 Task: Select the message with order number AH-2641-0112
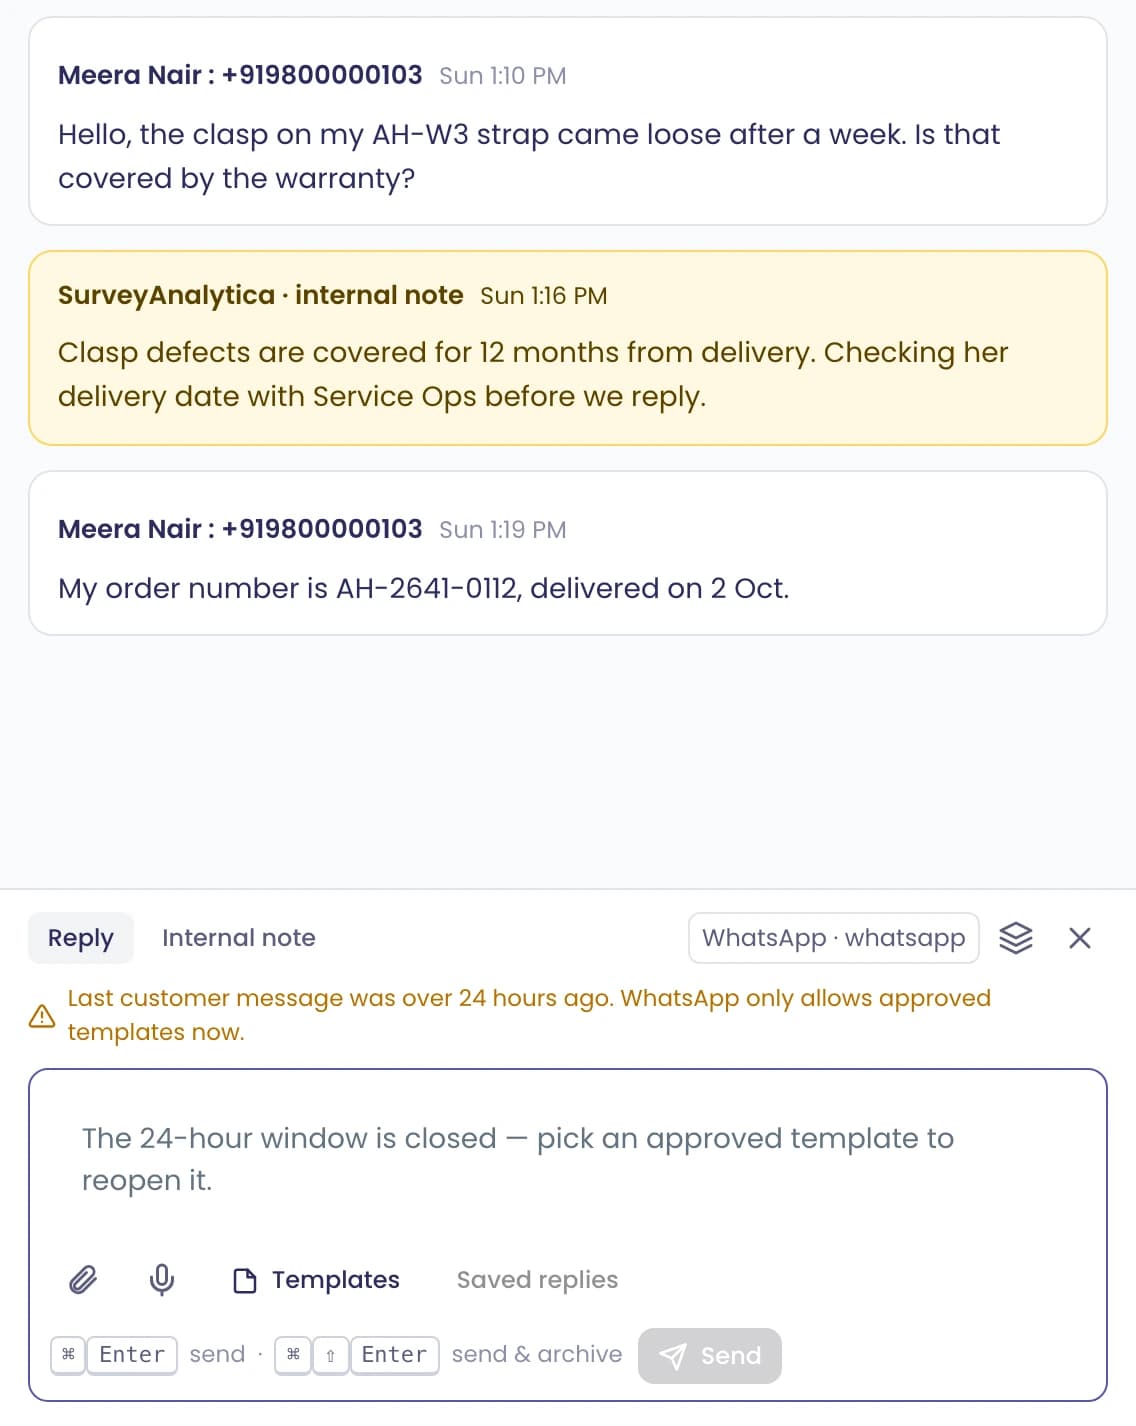coord(568,553)
